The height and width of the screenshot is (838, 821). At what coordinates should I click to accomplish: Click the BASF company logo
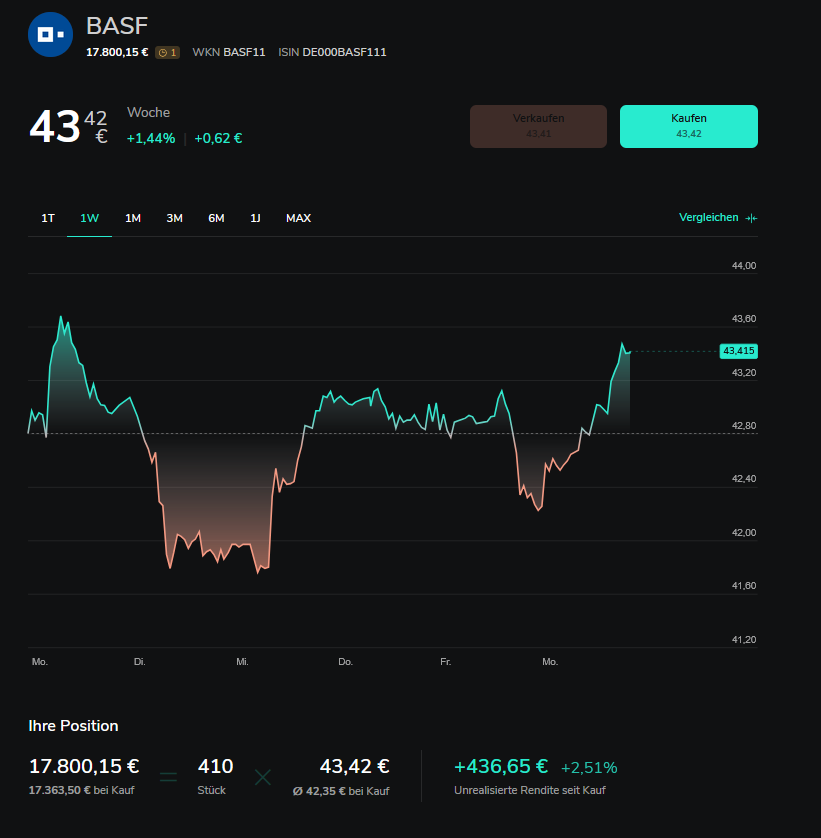(x=50, y=34)
